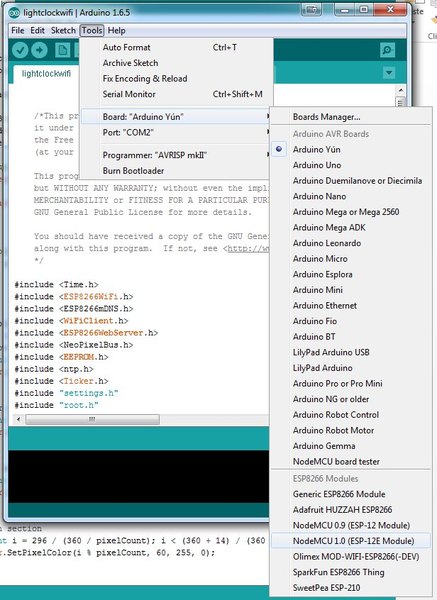Open the Edit menu
Screen dimensions: 437x600
point(38,31)
